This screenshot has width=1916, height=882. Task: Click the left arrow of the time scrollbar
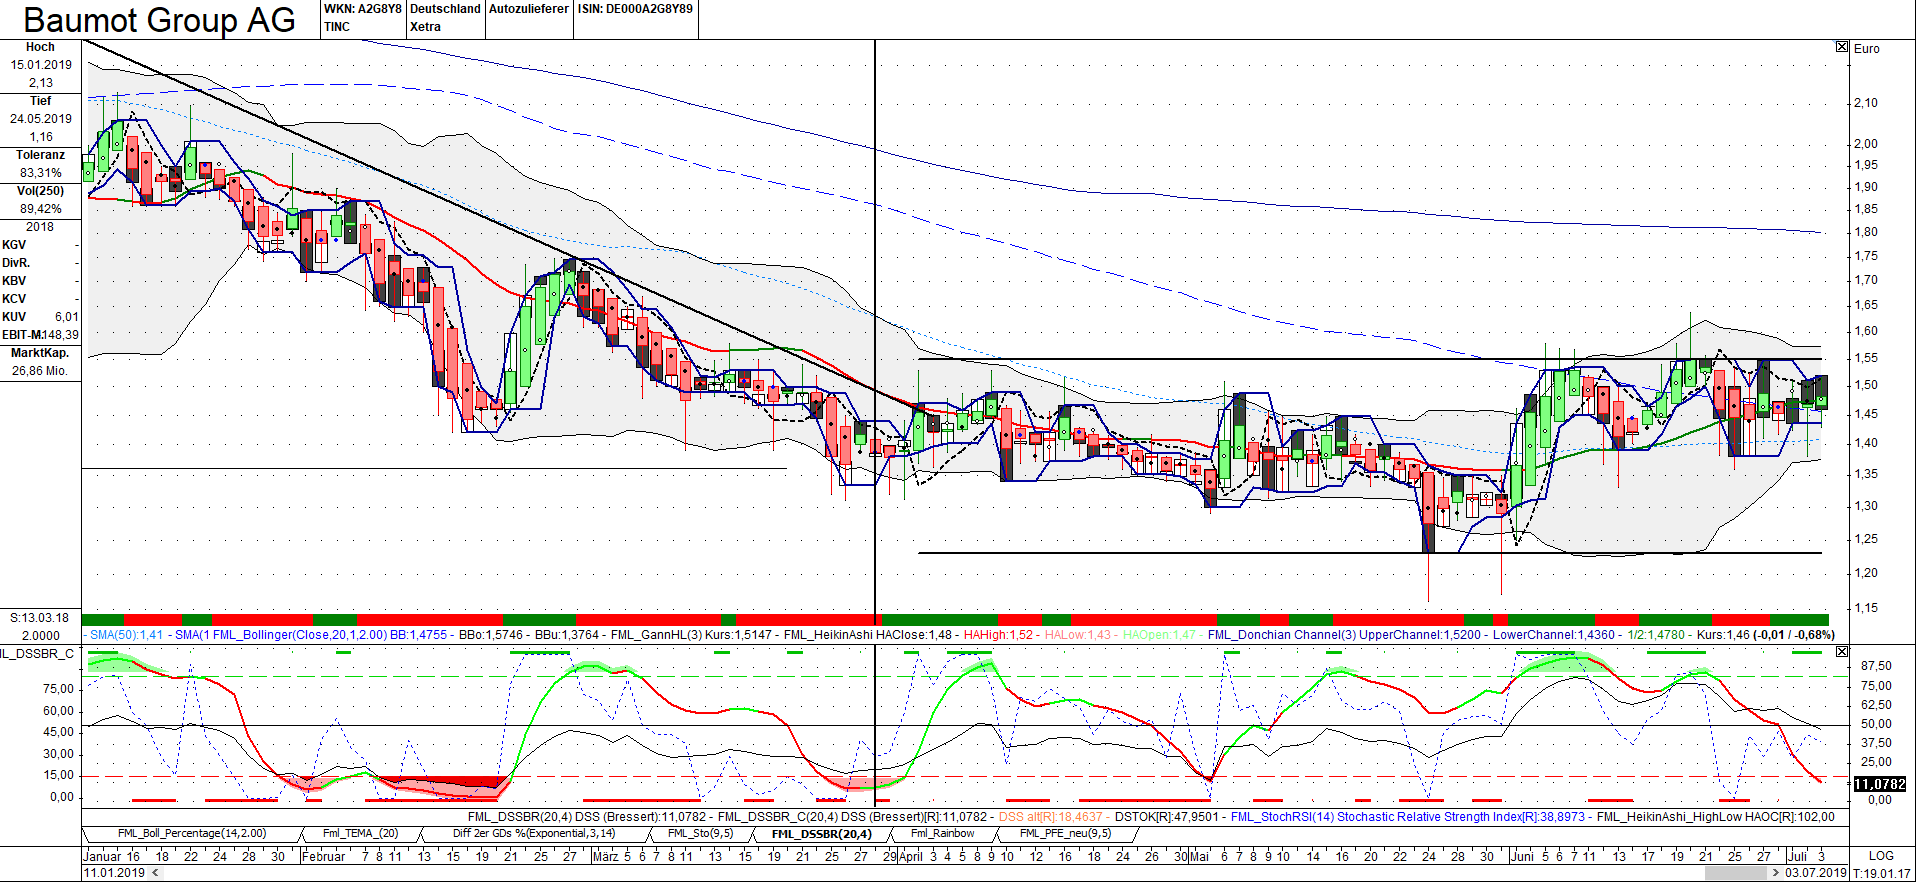(155, 873)
